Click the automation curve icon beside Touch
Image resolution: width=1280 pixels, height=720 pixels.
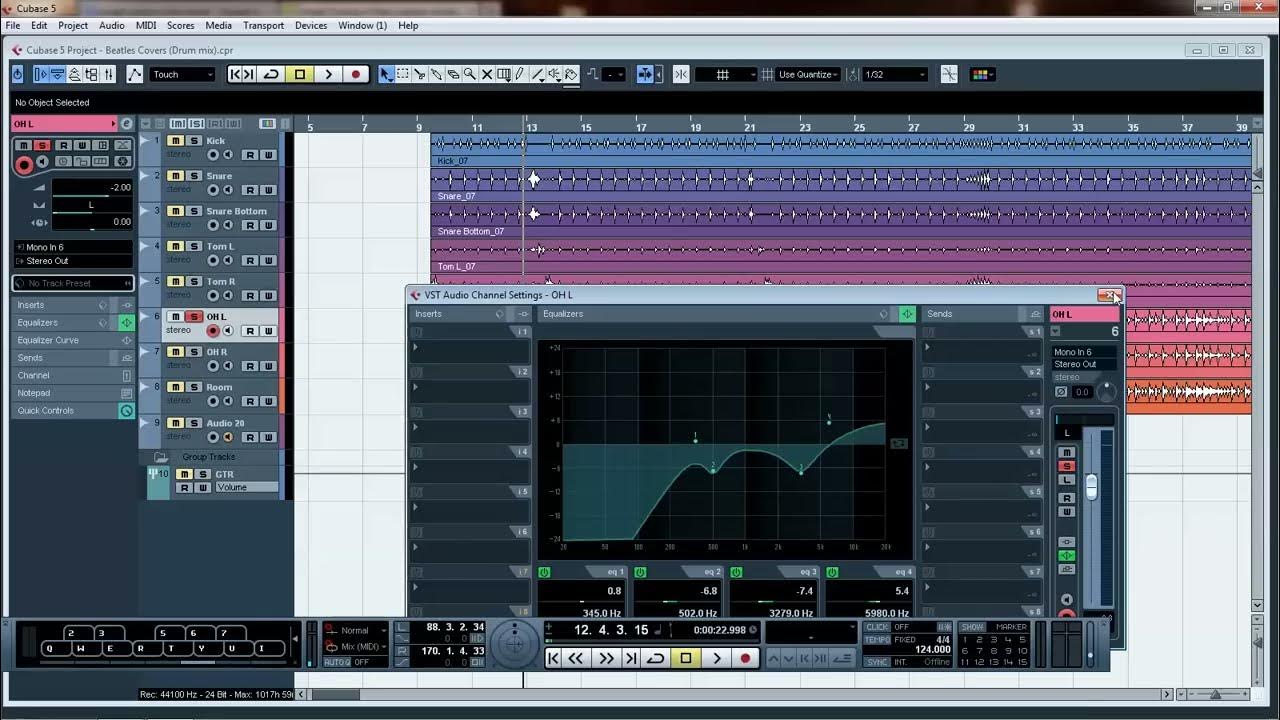tap(134, 74)
